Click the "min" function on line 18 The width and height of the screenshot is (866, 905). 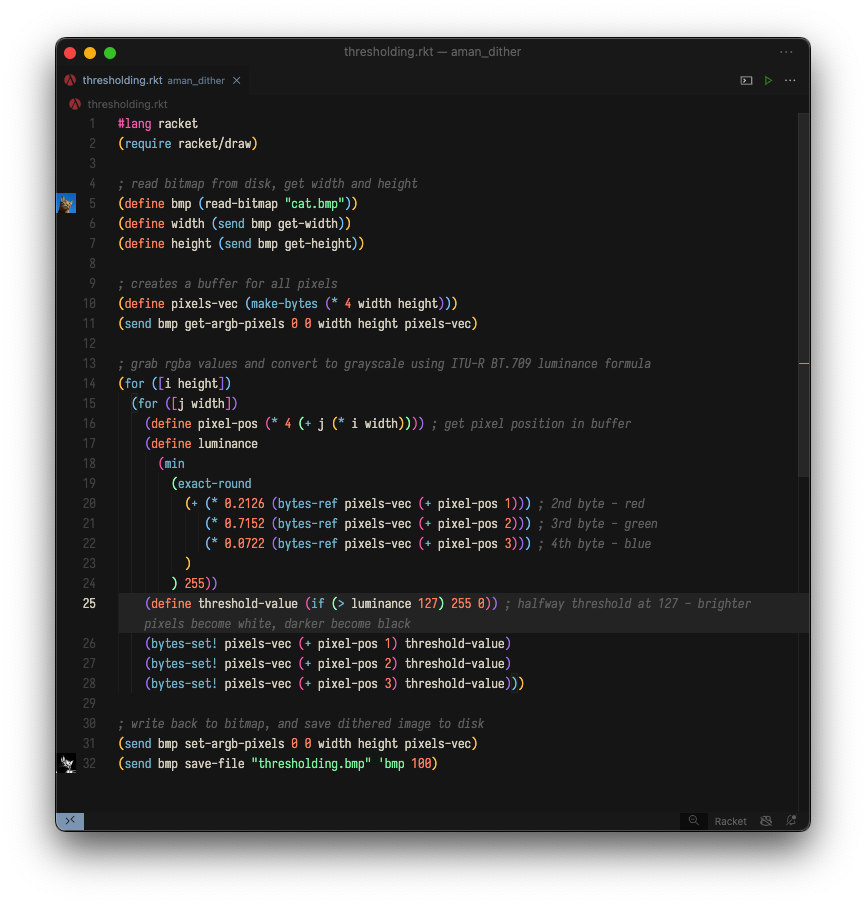[x=174, y=464]
